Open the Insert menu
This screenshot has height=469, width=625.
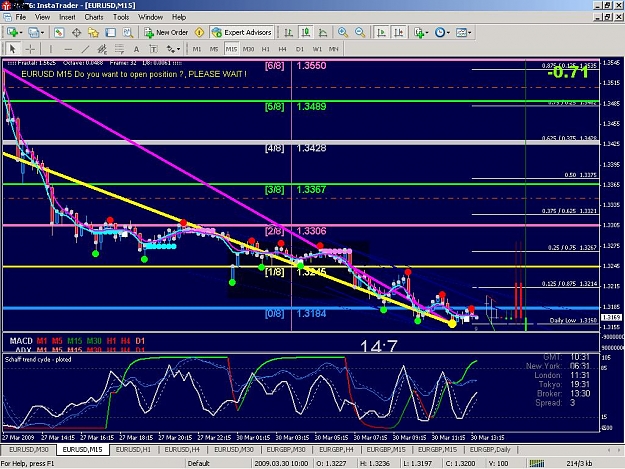click(x=67, y=17)
